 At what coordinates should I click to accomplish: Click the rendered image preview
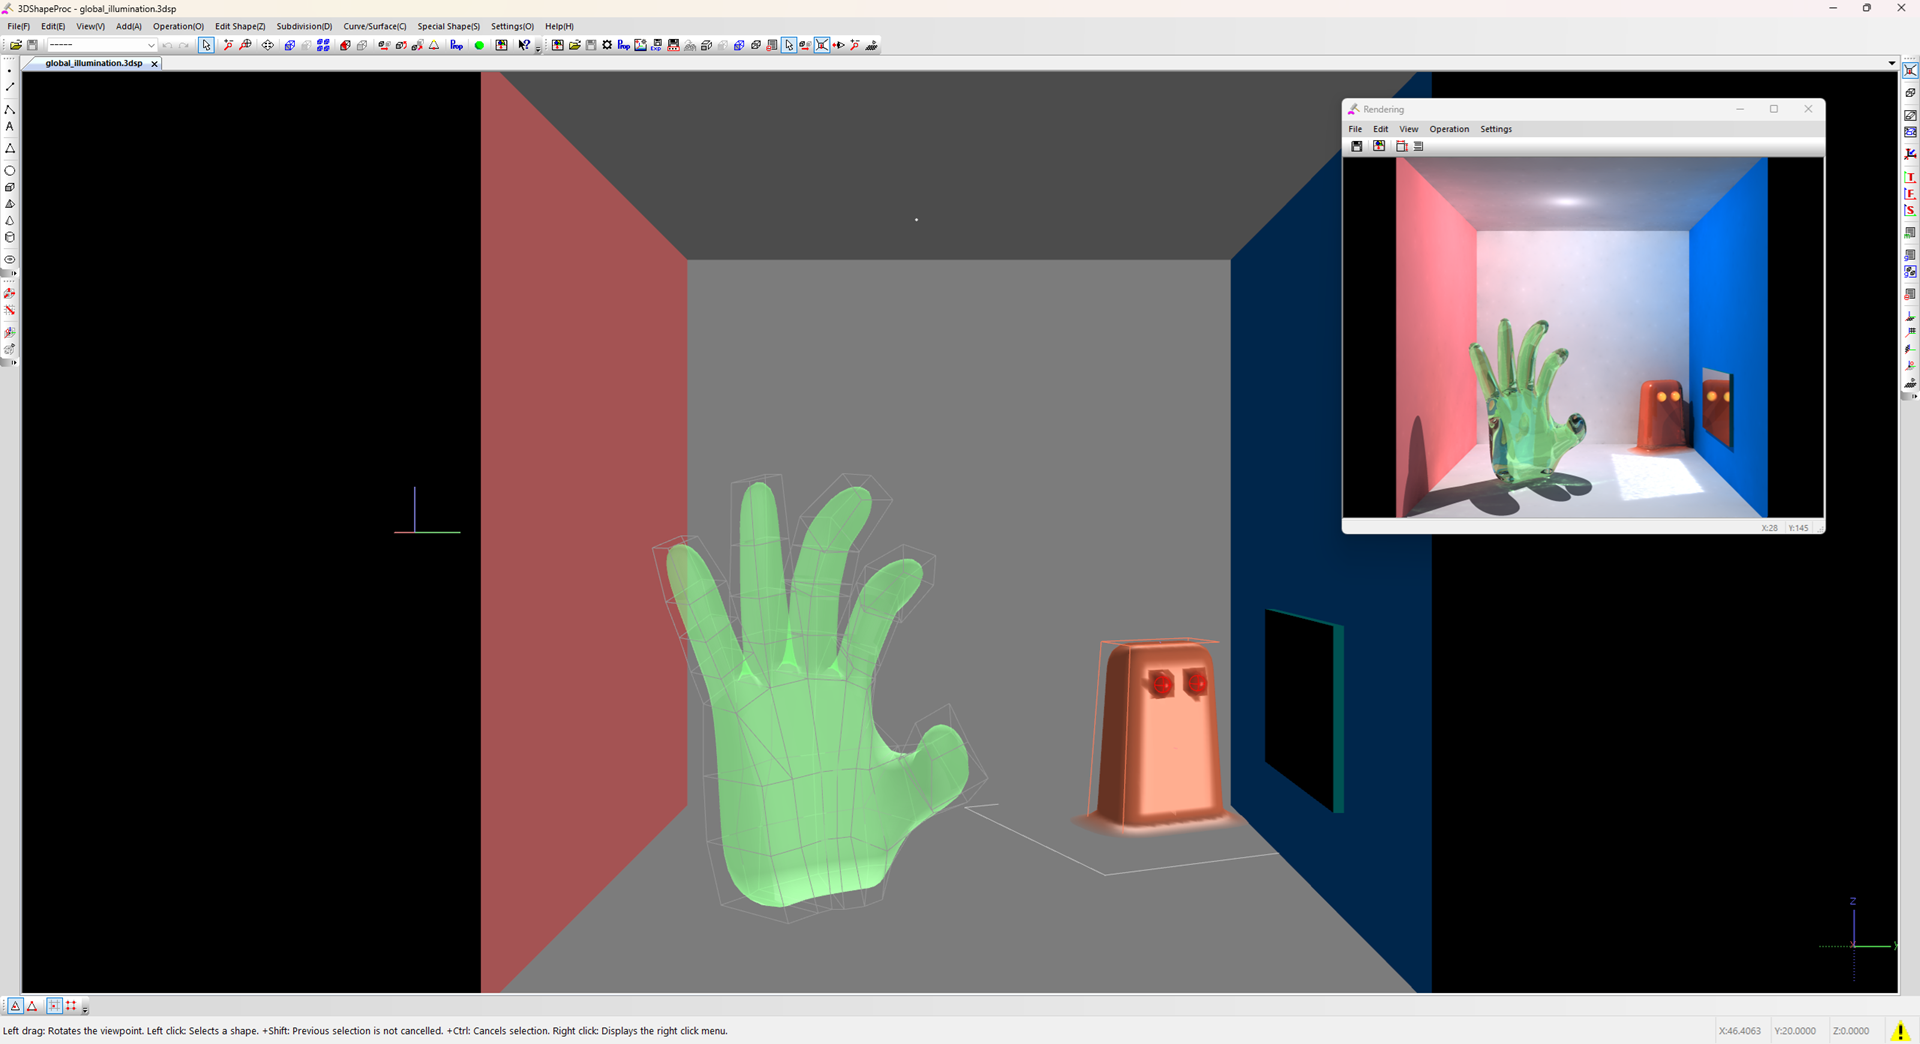pos(1582,337)
